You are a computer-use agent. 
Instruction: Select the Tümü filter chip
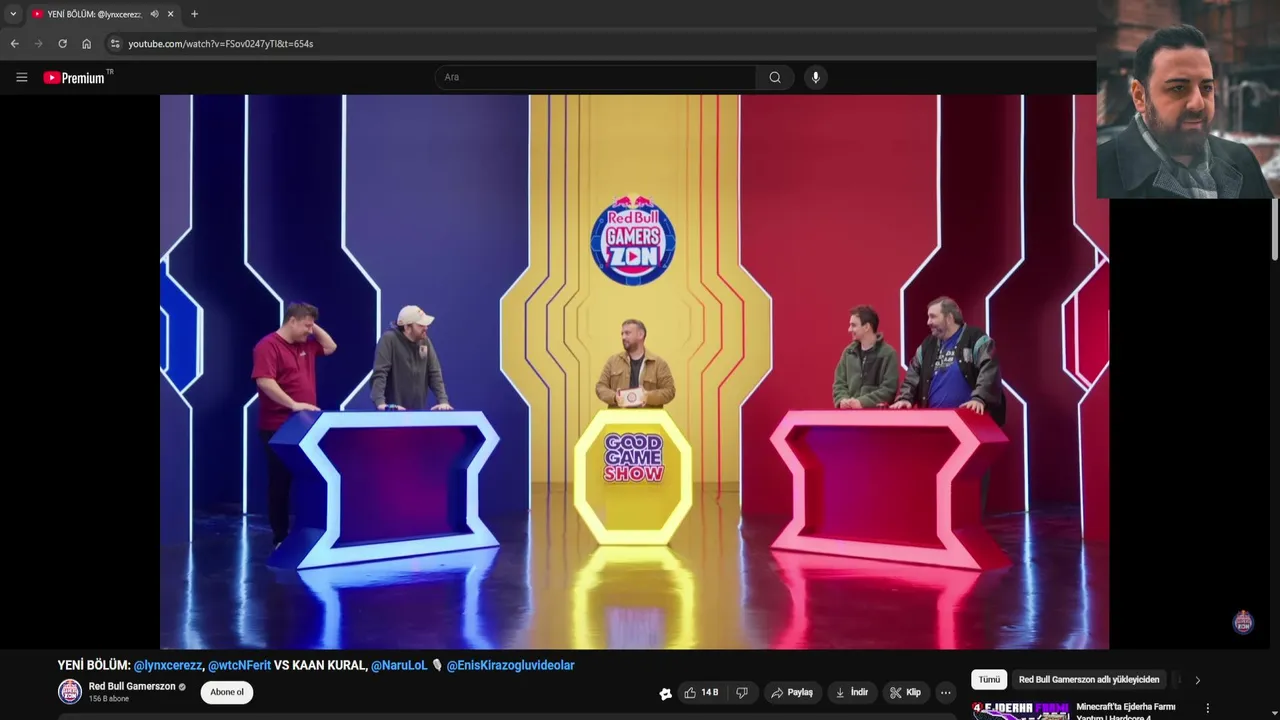click(989, 680)
